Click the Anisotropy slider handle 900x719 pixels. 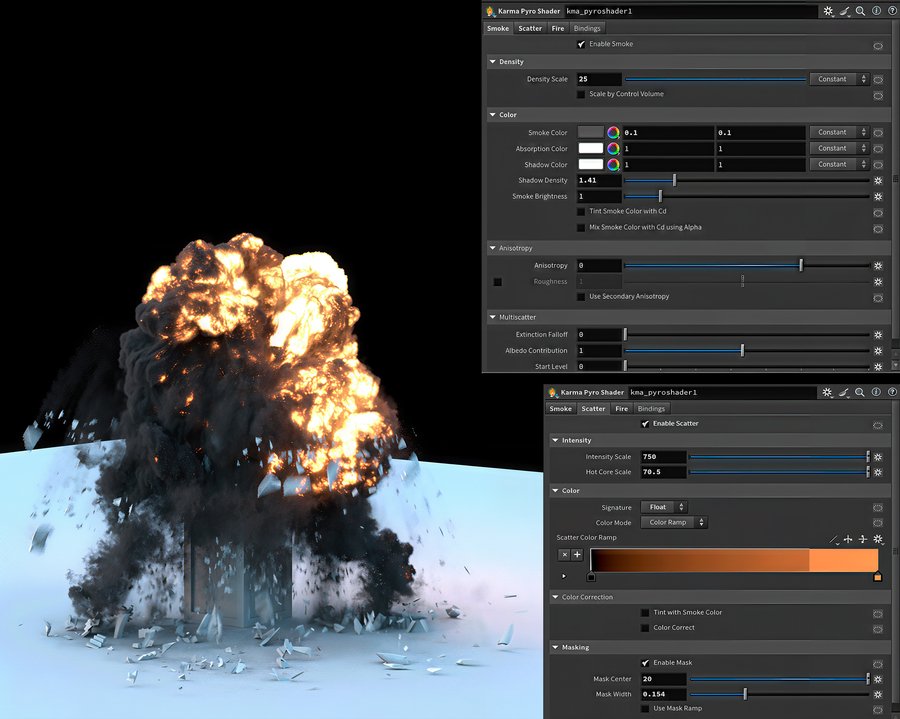click(x=800, y=266)
